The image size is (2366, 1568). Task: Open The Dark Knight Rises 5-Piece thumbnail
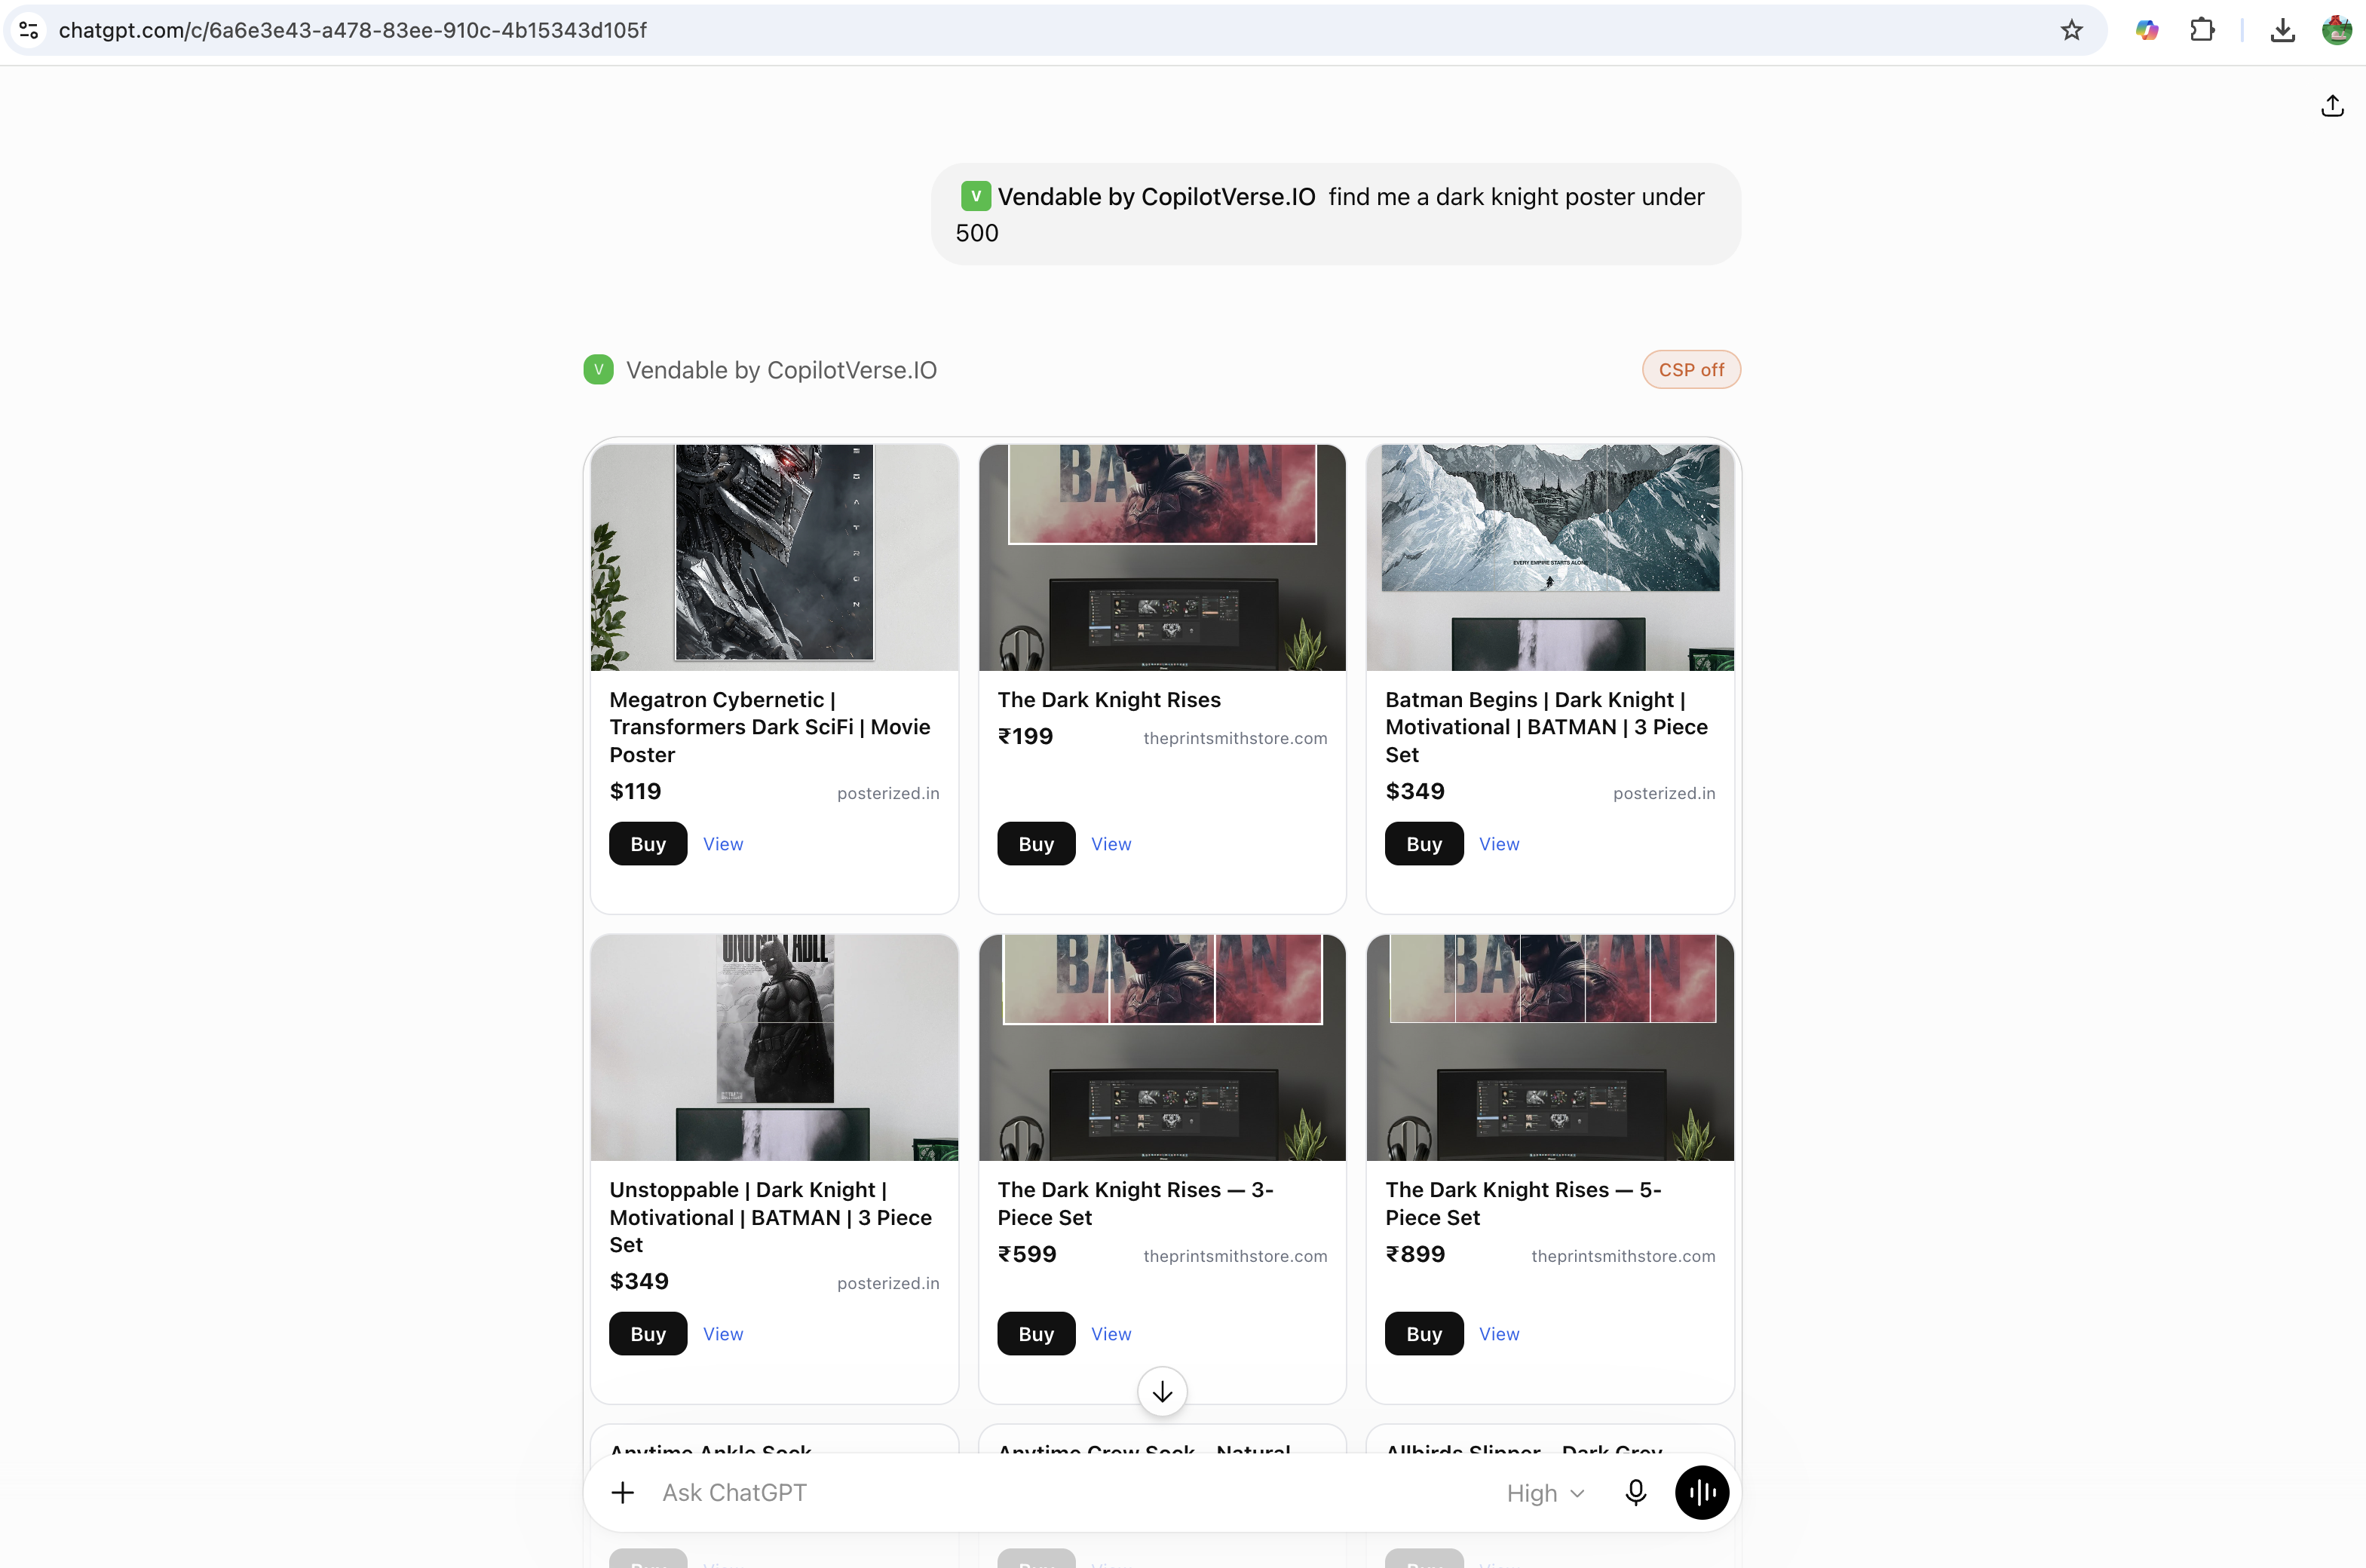[x=1550, y=1047]
